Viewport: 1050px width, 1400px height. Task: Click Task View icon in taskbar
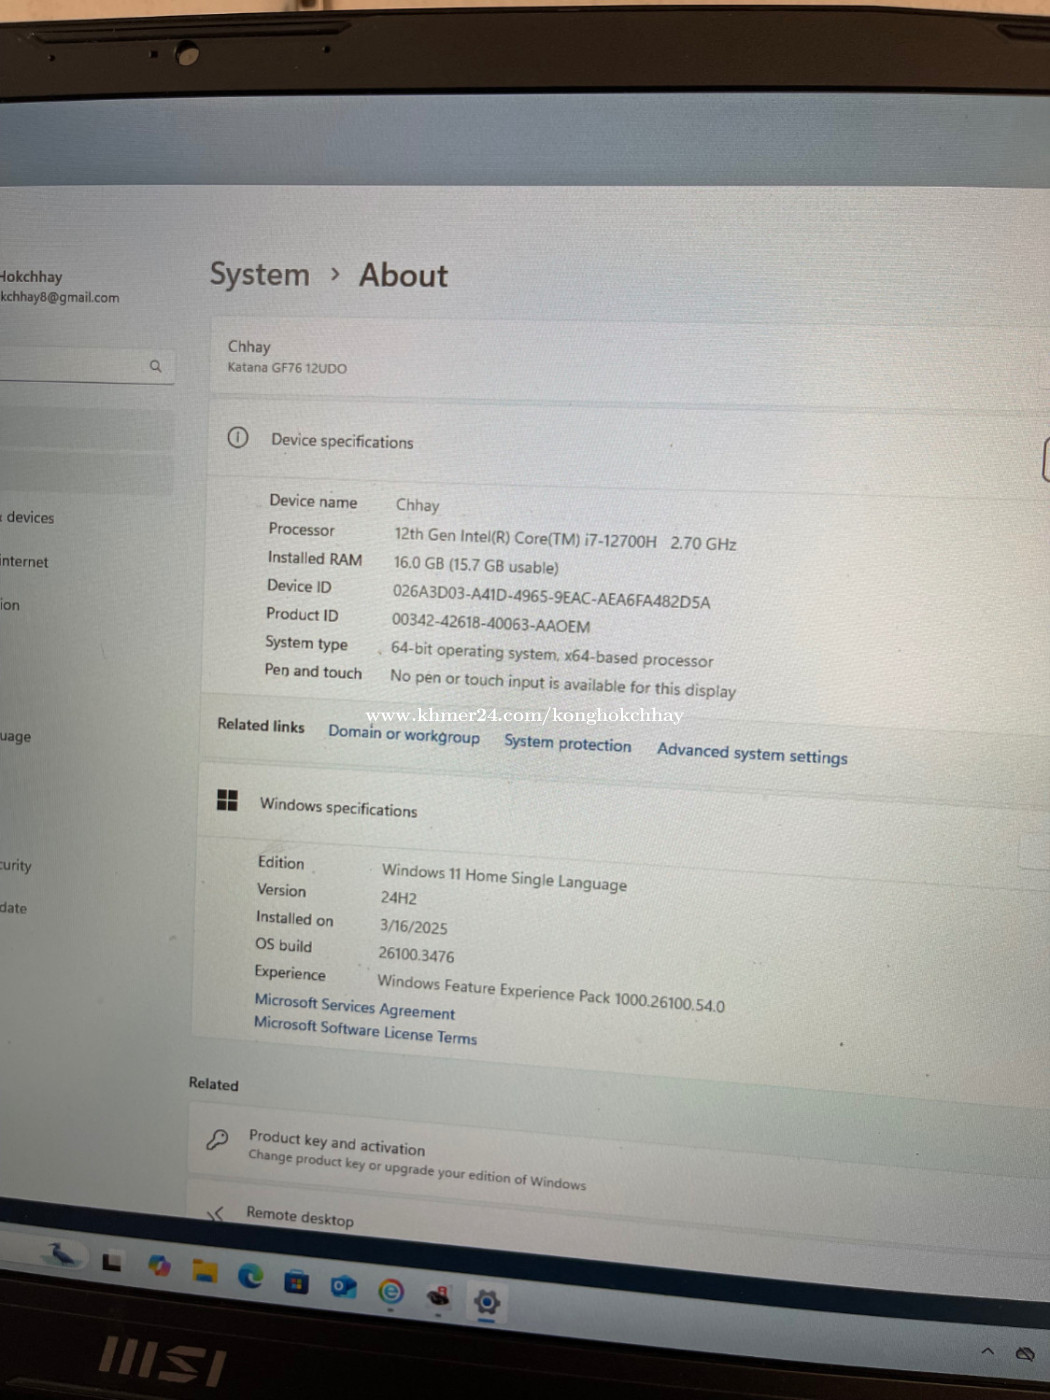pyautogui.click(x=112, y=1262)
